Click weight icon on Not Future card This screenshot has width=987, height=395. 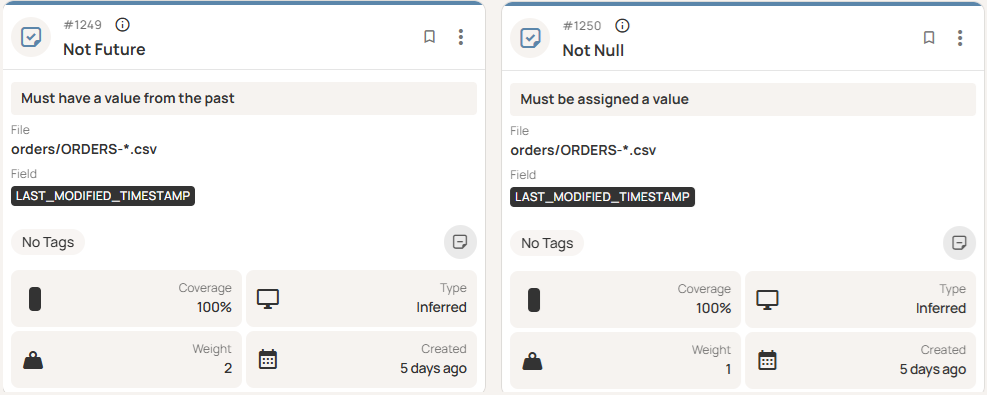click(x=33, y=360)
